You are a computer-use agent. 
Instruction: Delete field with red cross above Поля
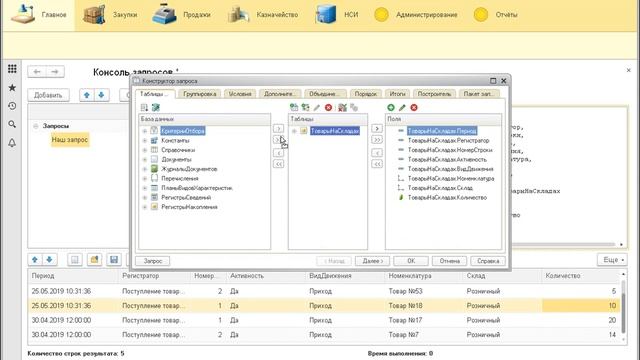pyautogui.click(x=414, y=107)
